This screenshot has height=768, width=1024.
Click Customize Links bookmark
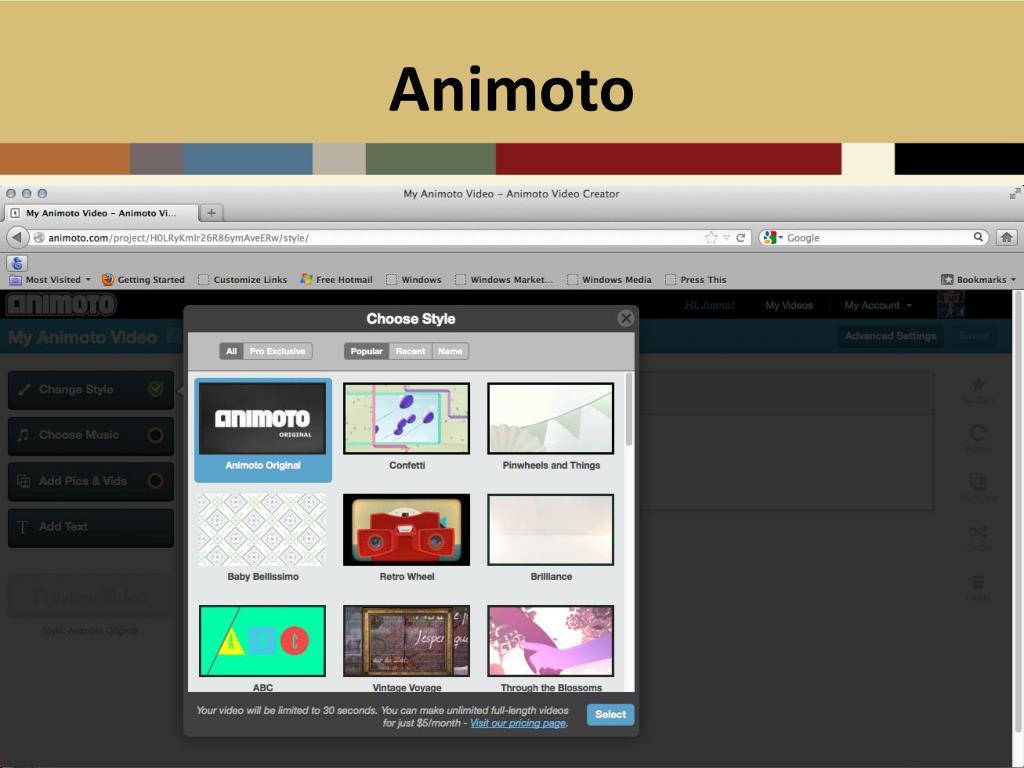(243, 280)
